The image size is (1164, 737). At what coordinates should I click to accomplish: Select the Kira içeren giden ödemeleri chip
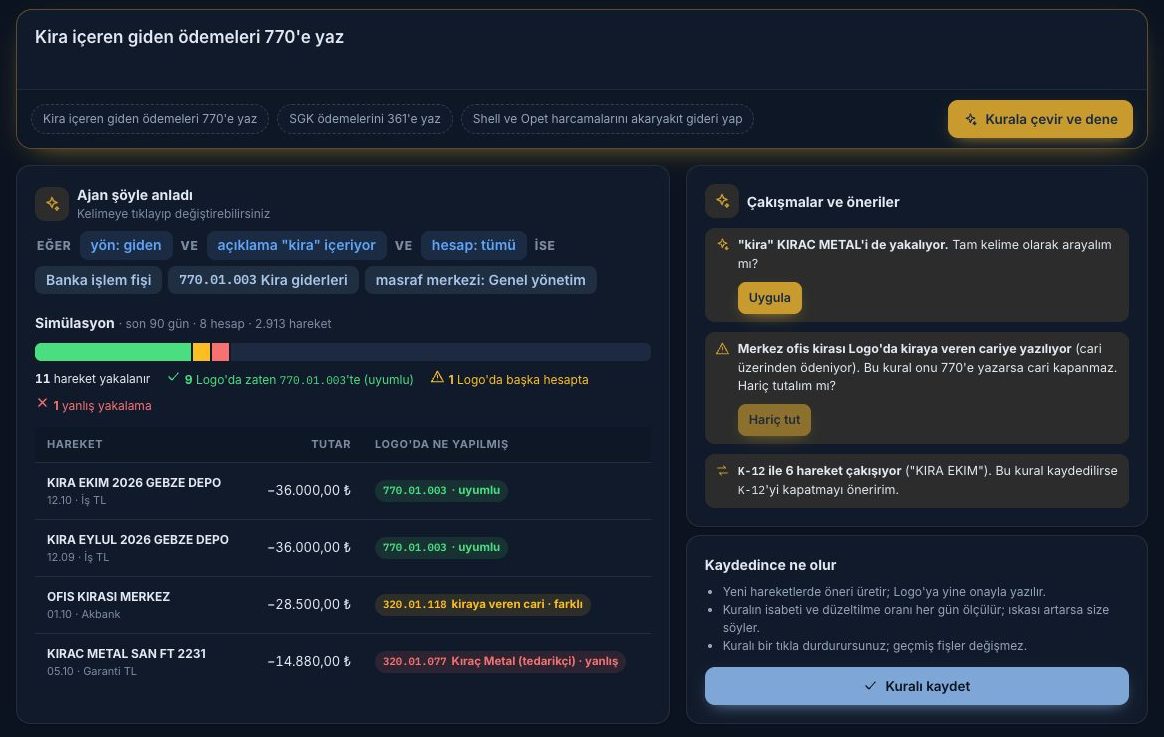[x=150, y=119]
